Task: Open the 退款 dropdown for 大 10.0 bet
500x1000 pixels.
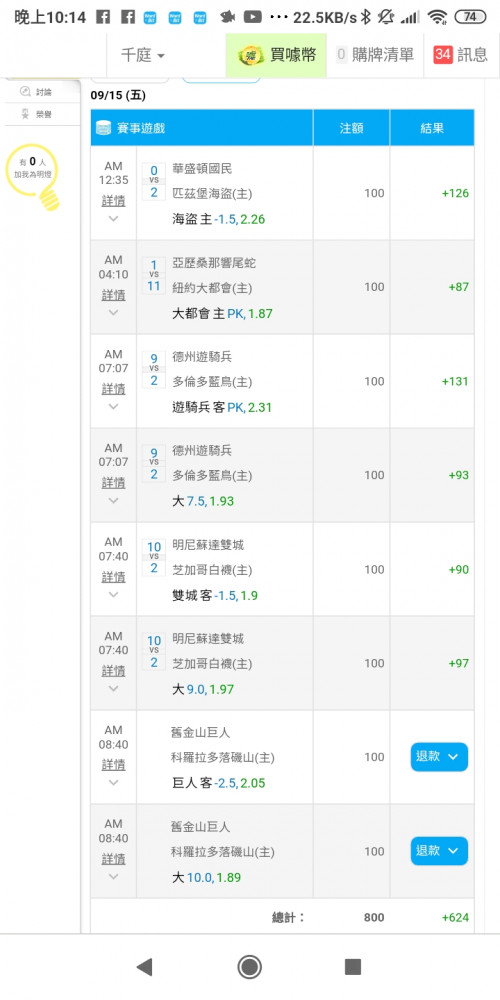Action: (439, 851)
